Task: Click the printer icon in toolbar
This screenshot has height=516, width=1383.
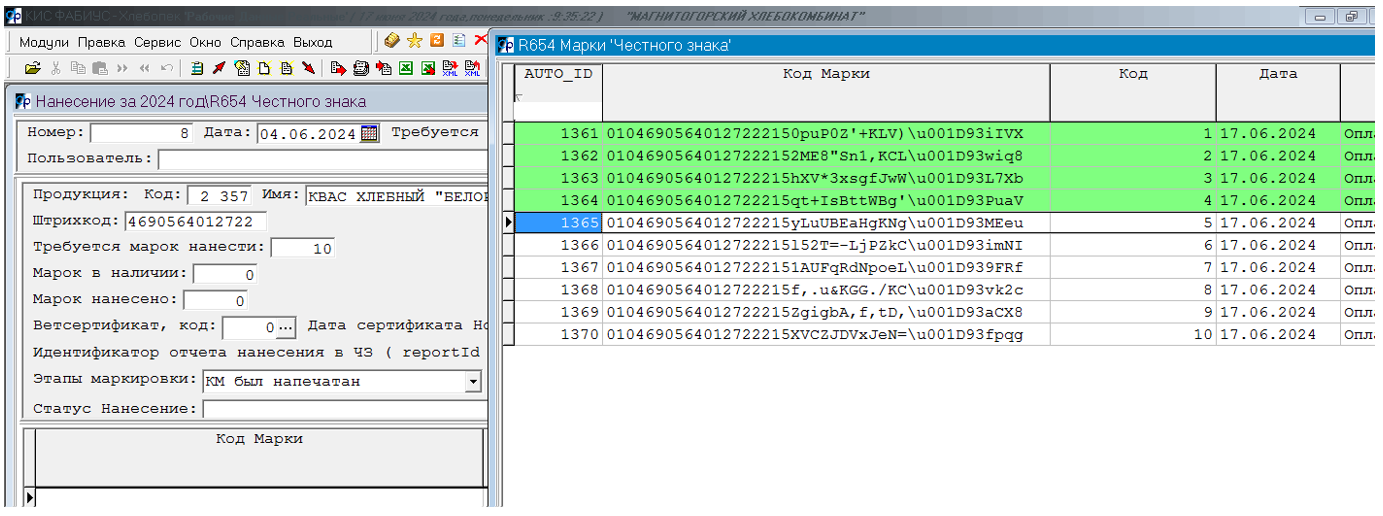Action: (361, 69)
